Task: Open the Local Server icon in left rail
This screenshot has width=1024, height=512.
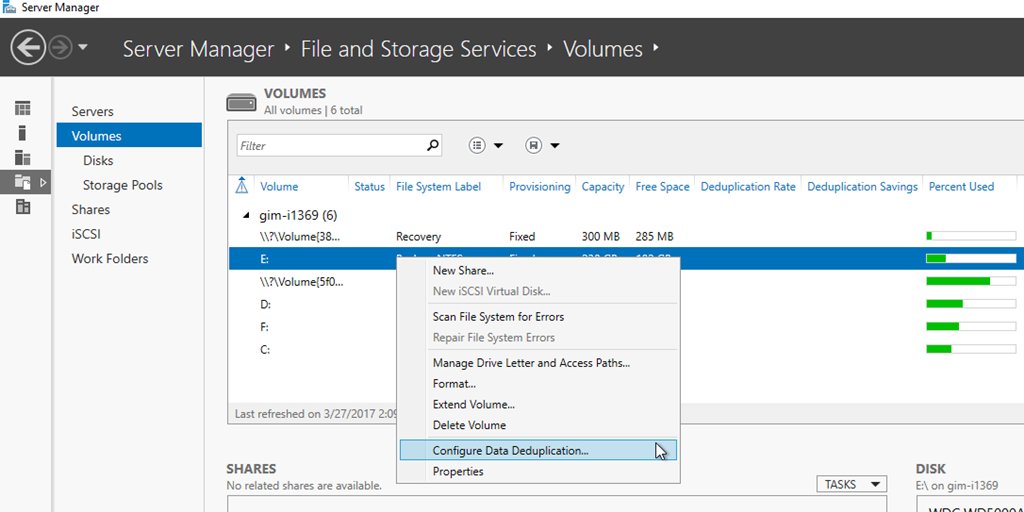Action: (x=23, y=133)
